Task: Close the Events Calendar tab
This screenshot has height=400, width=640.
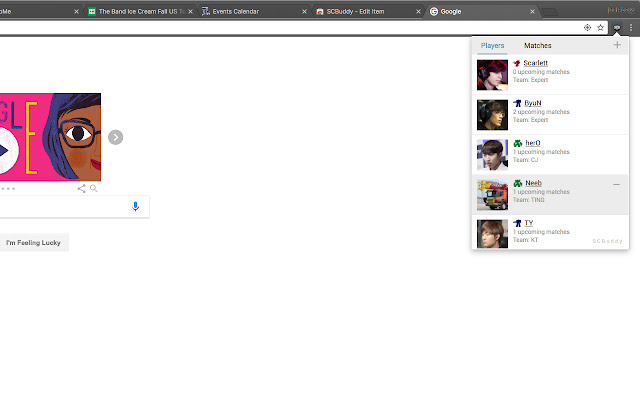Action: pos(304,11)
